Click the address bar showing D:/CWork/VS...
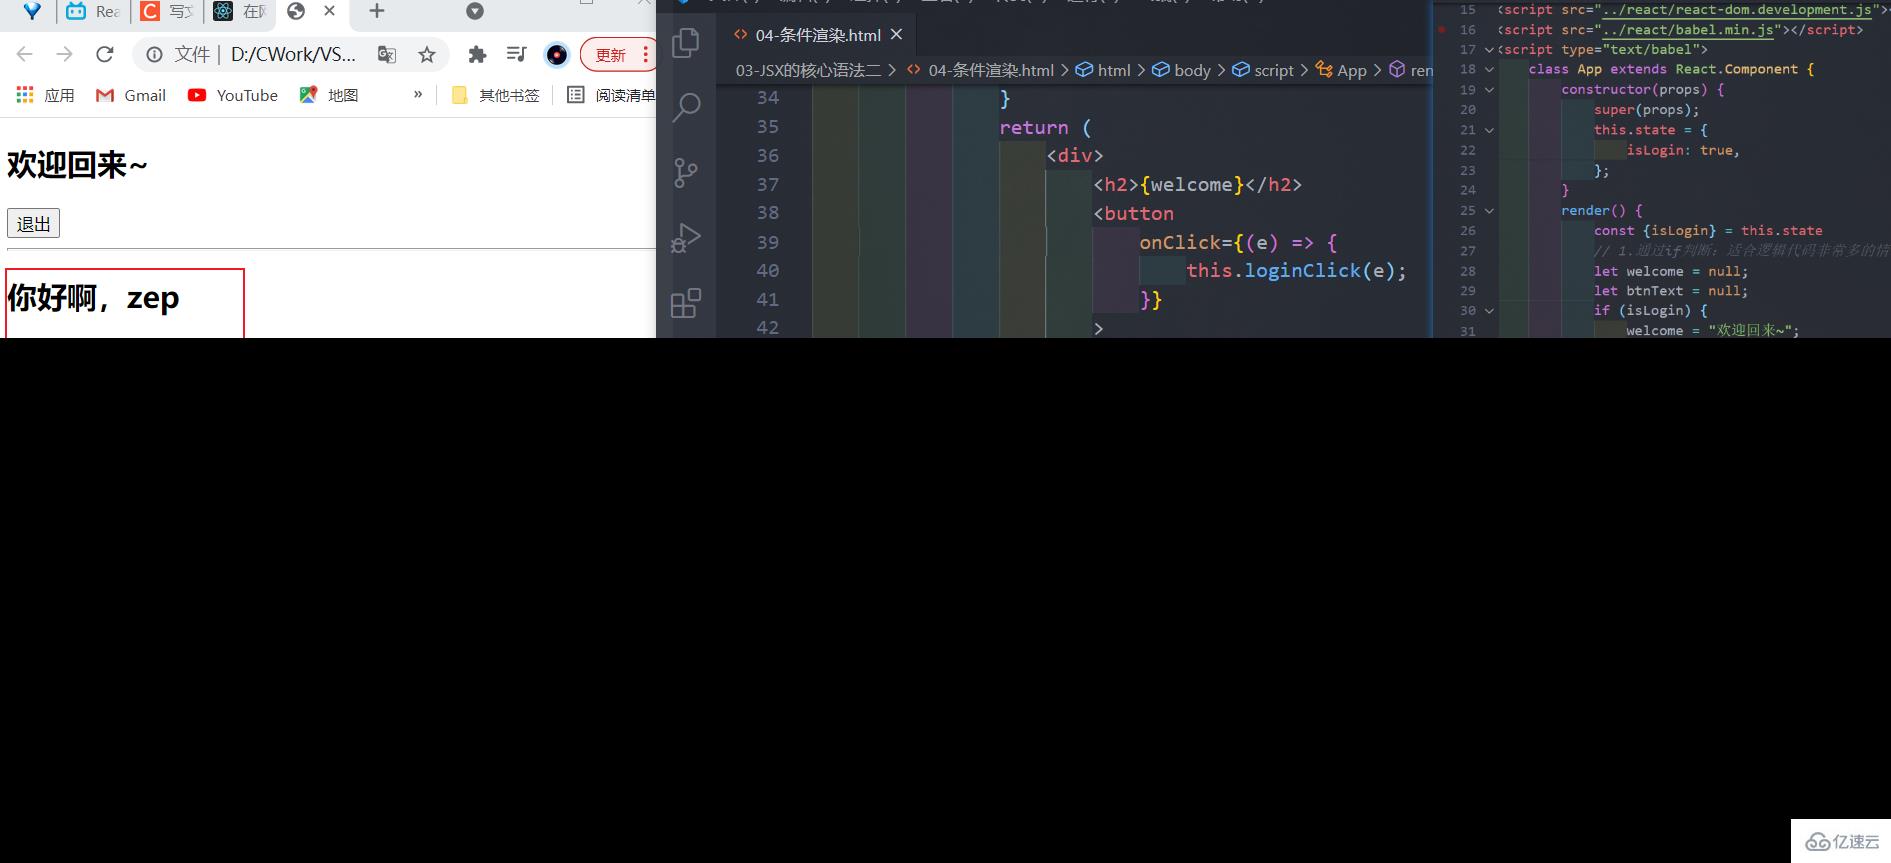Viewport: 1891px width, 863px height. pyautogui.click(x=293, y=54)
